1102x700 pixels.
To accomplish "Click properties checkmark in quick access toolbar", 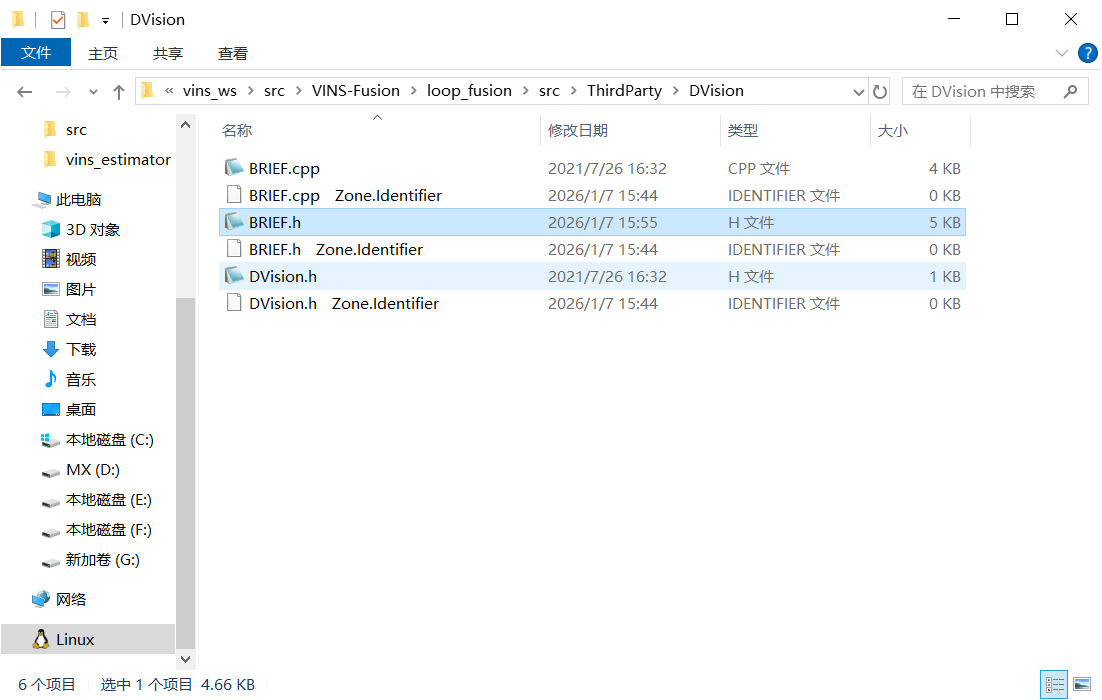I will tap(58, 19).
